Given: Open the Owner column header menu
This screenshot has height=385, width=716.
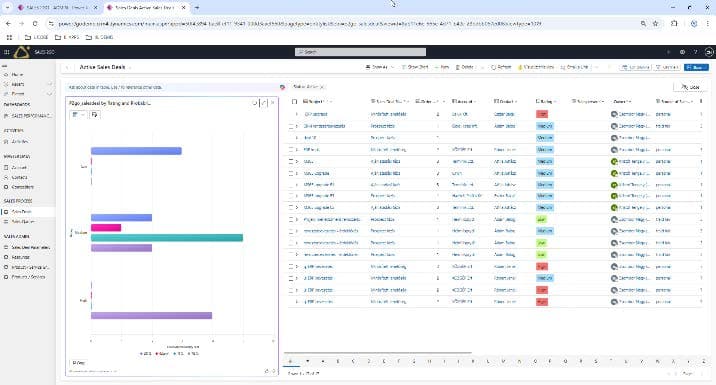Looking at the screenshot, I should click(x=622, y=101).
